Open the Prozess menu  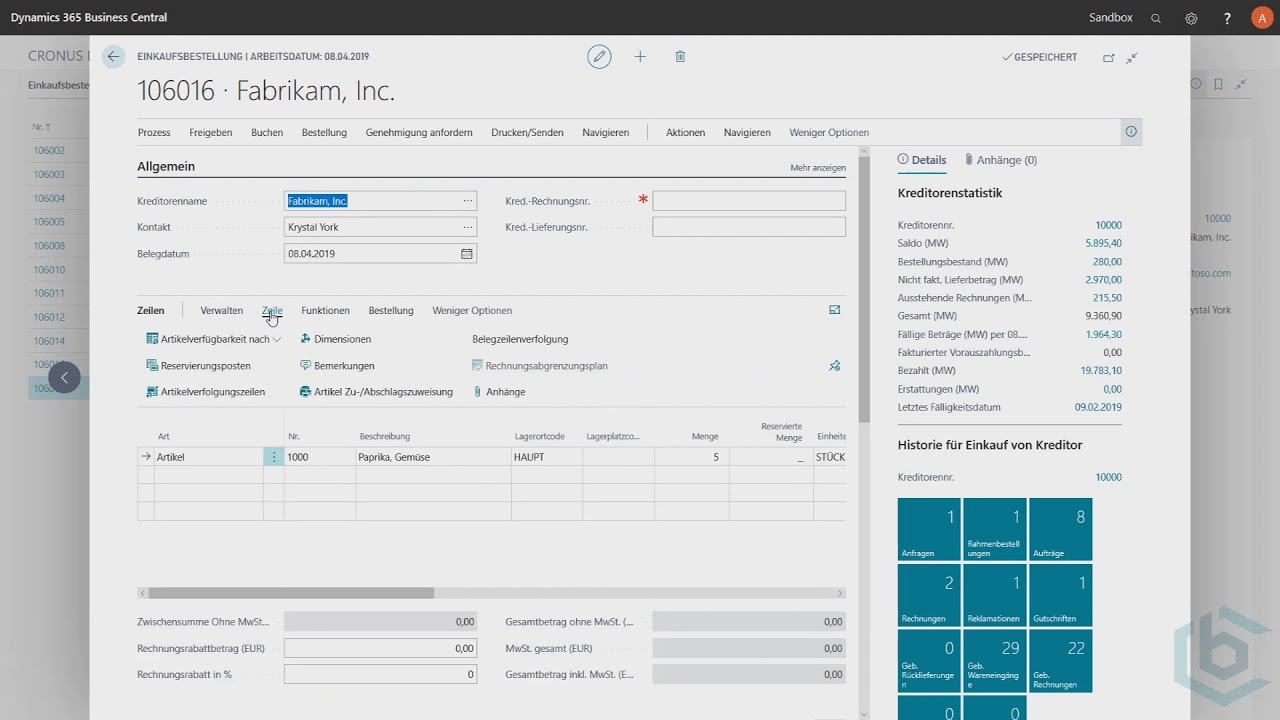click(154, 132)
